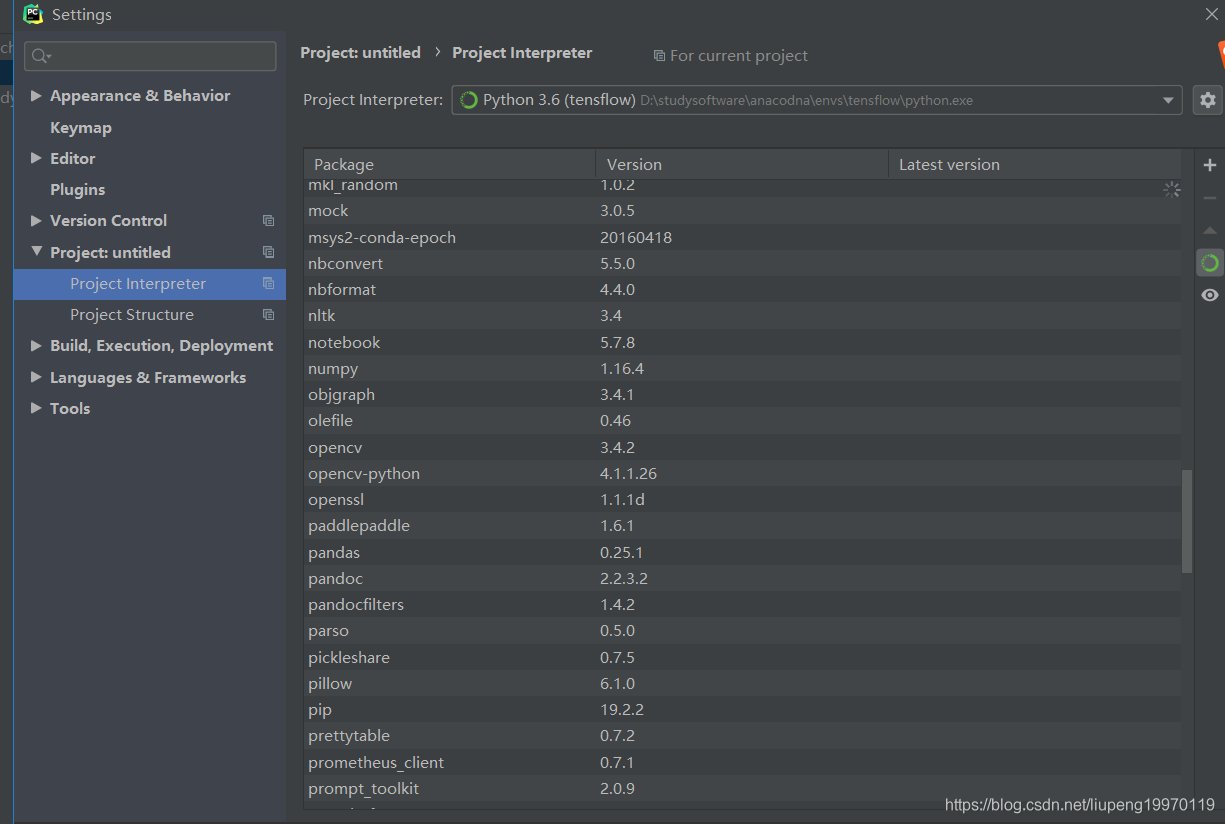Sort by the Version column header
The height and width of the screenshot is (824, 1225).
pyautogui.click(x=742, y=165)
